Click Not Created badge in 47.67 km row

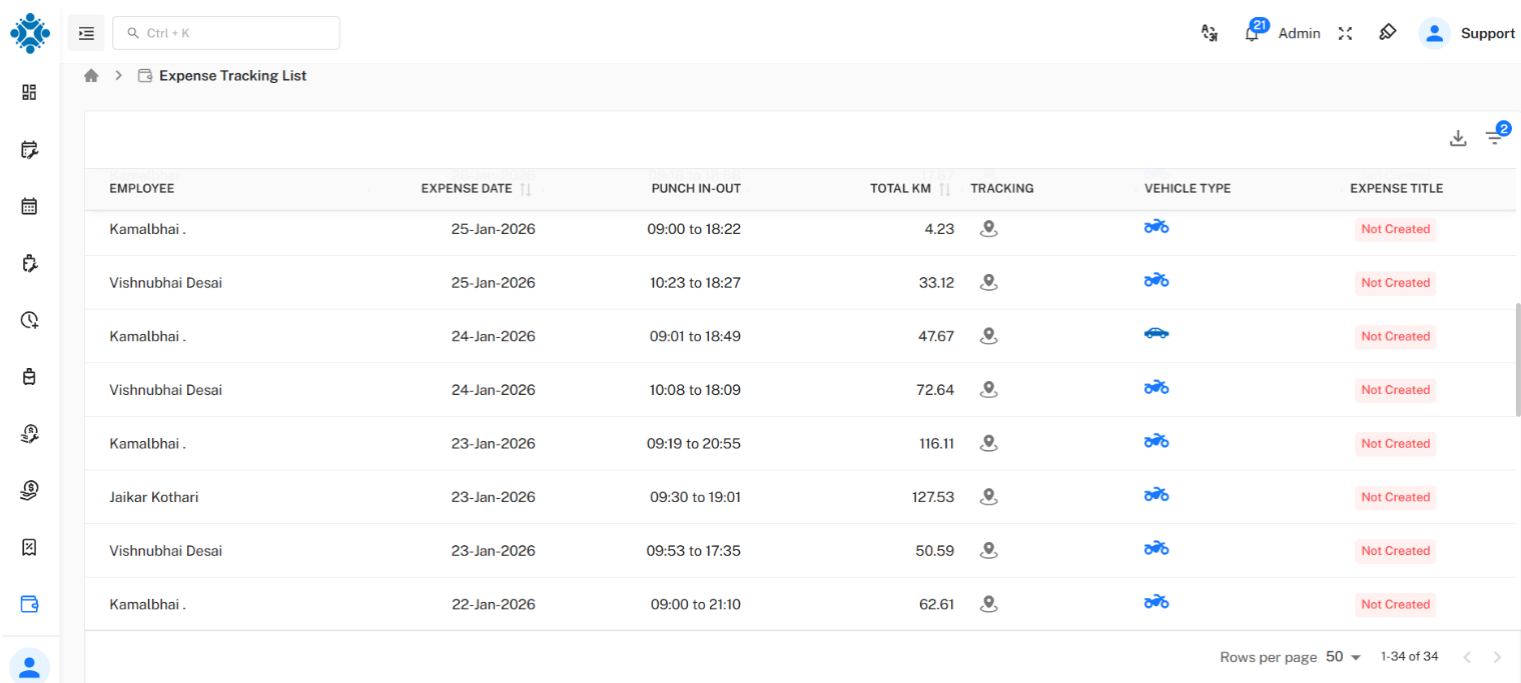pyautogui.click(x=1395, y=336)
